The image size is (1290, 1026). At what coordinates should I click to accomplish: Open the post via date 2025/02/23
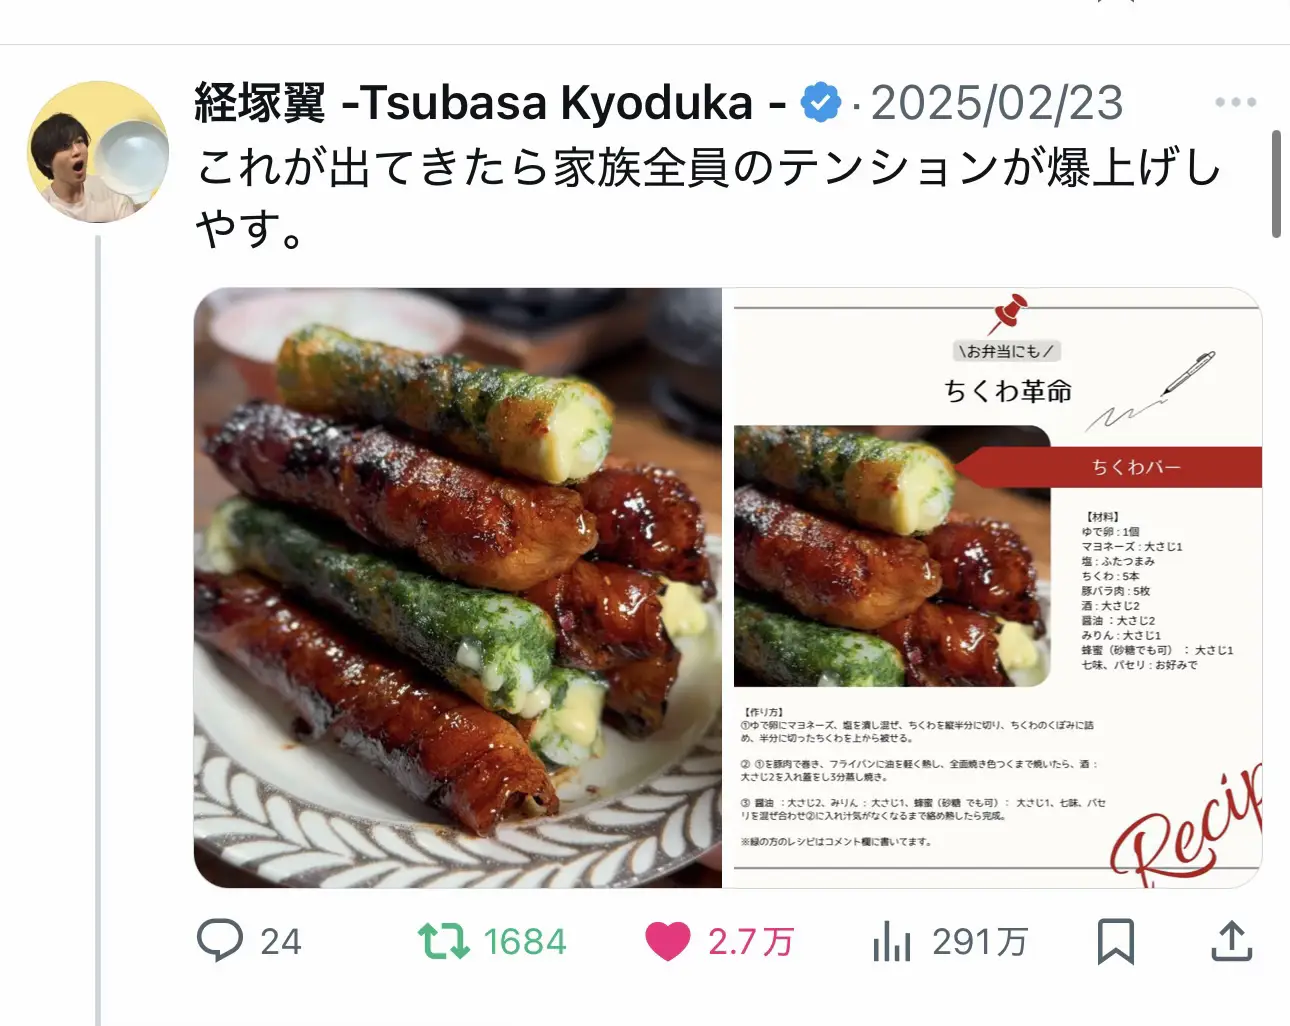click(997, 103)
